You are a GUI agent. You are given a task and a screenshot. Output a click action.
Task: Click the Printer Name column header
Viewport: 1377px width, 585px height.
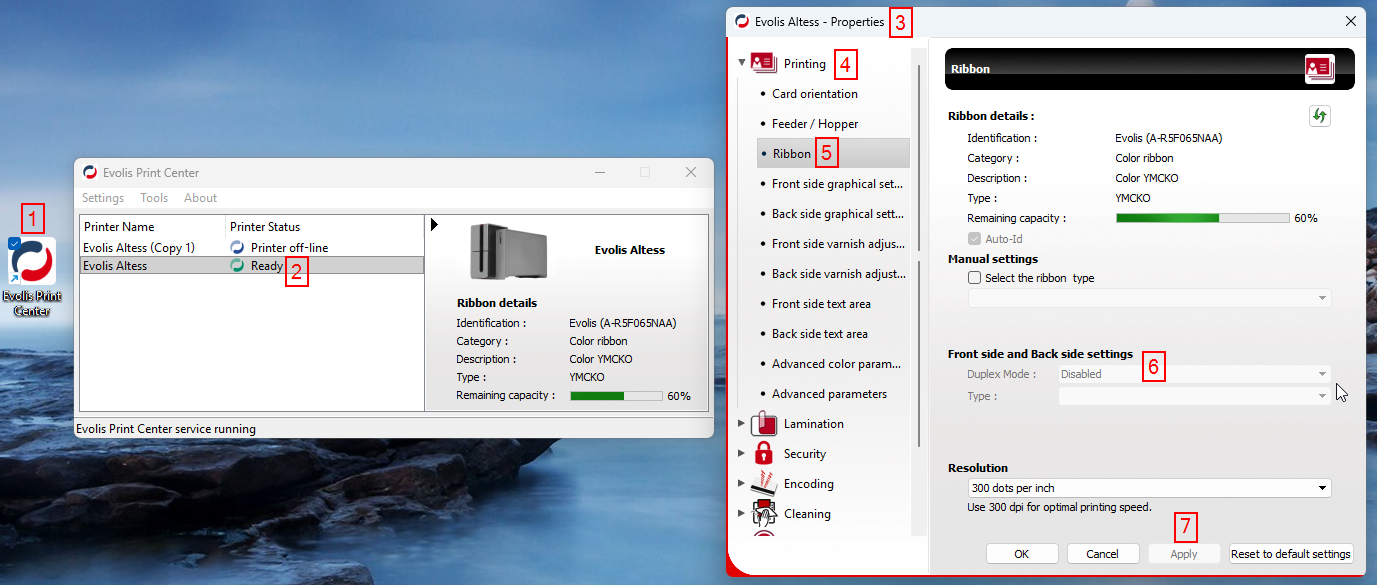(x=119, y=227)
